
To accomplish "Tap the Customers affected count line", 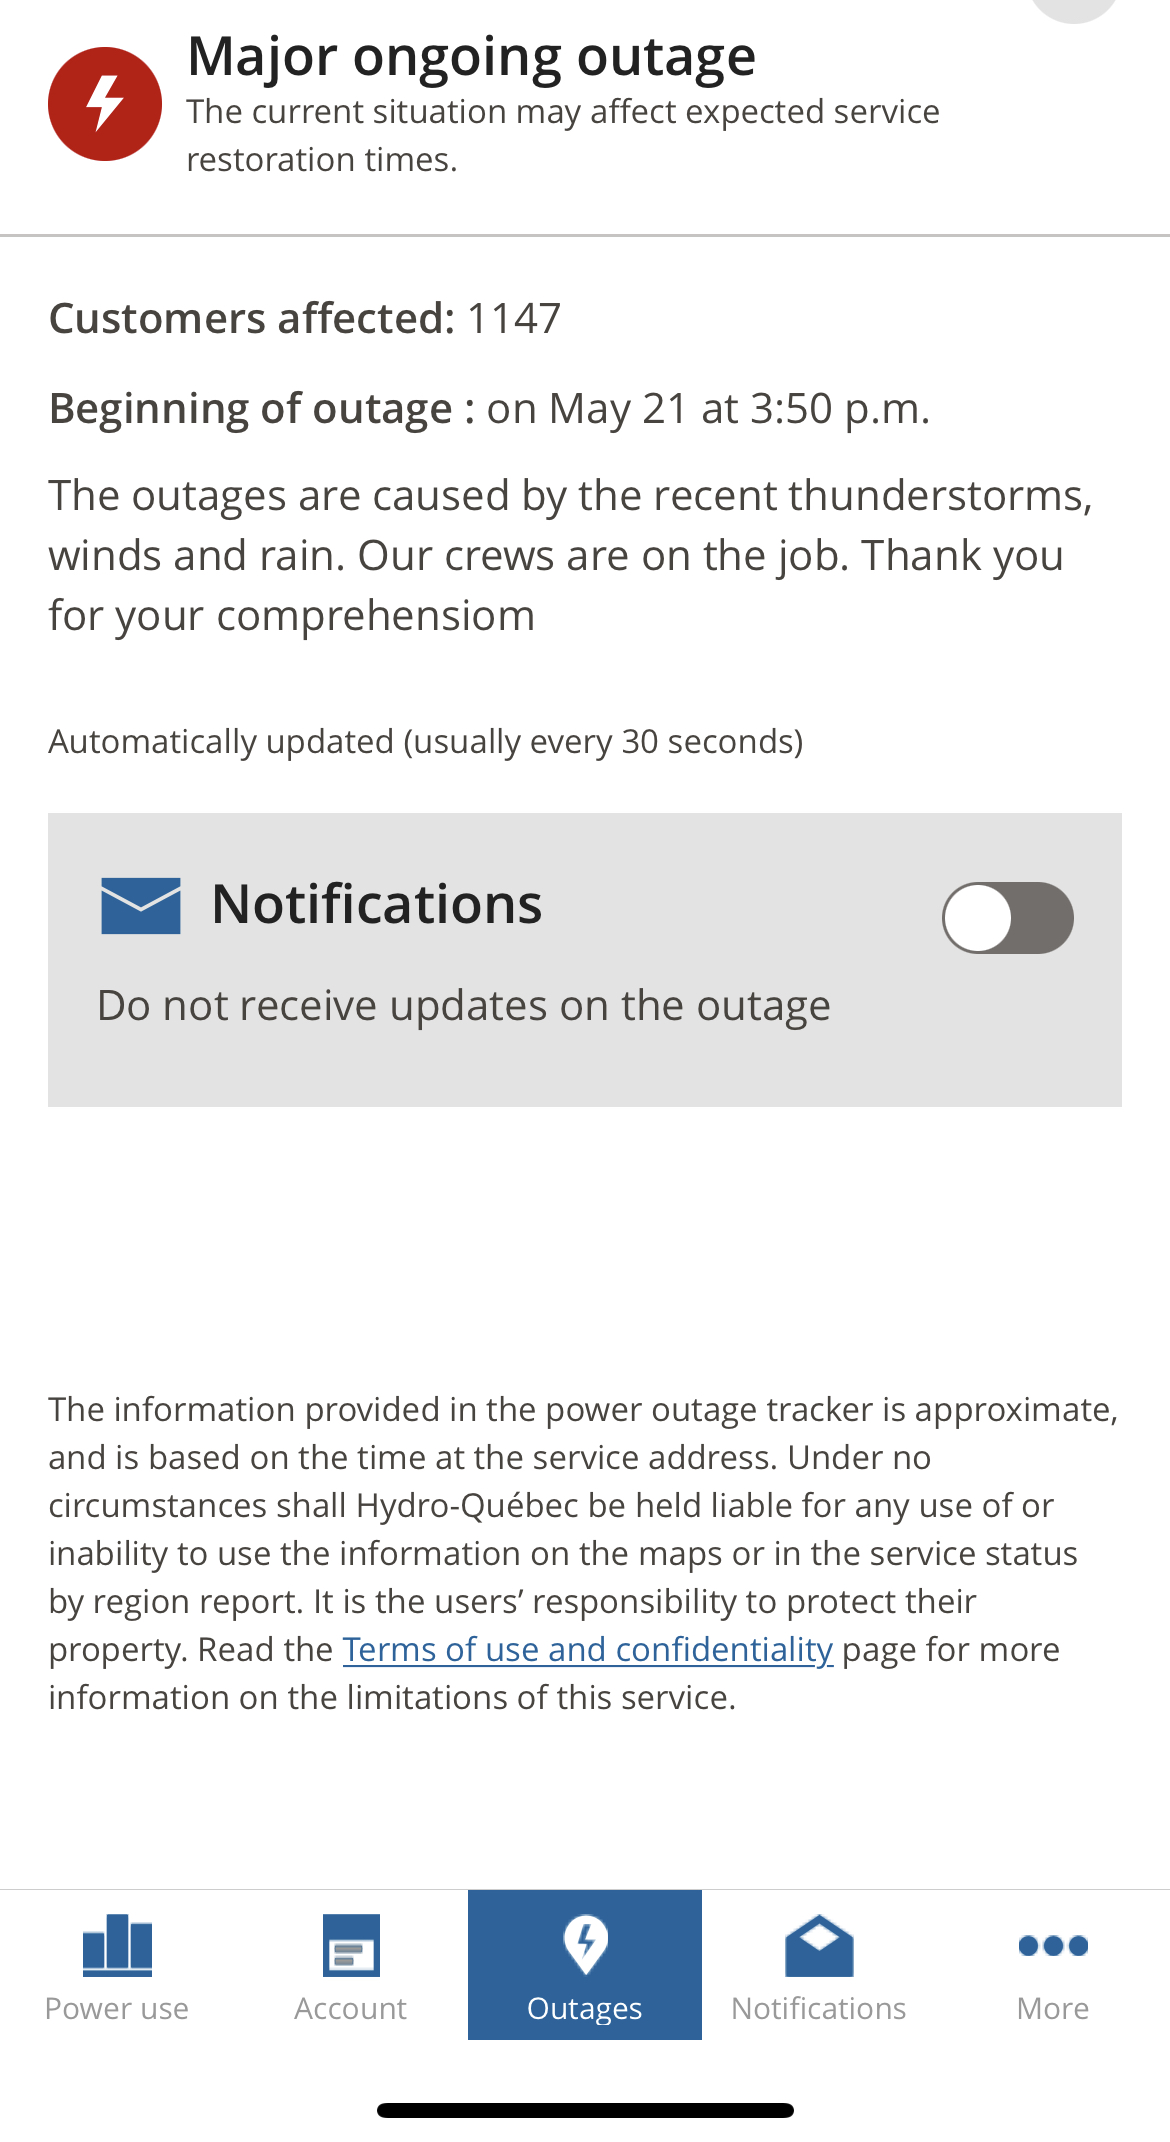I will 305,318.
